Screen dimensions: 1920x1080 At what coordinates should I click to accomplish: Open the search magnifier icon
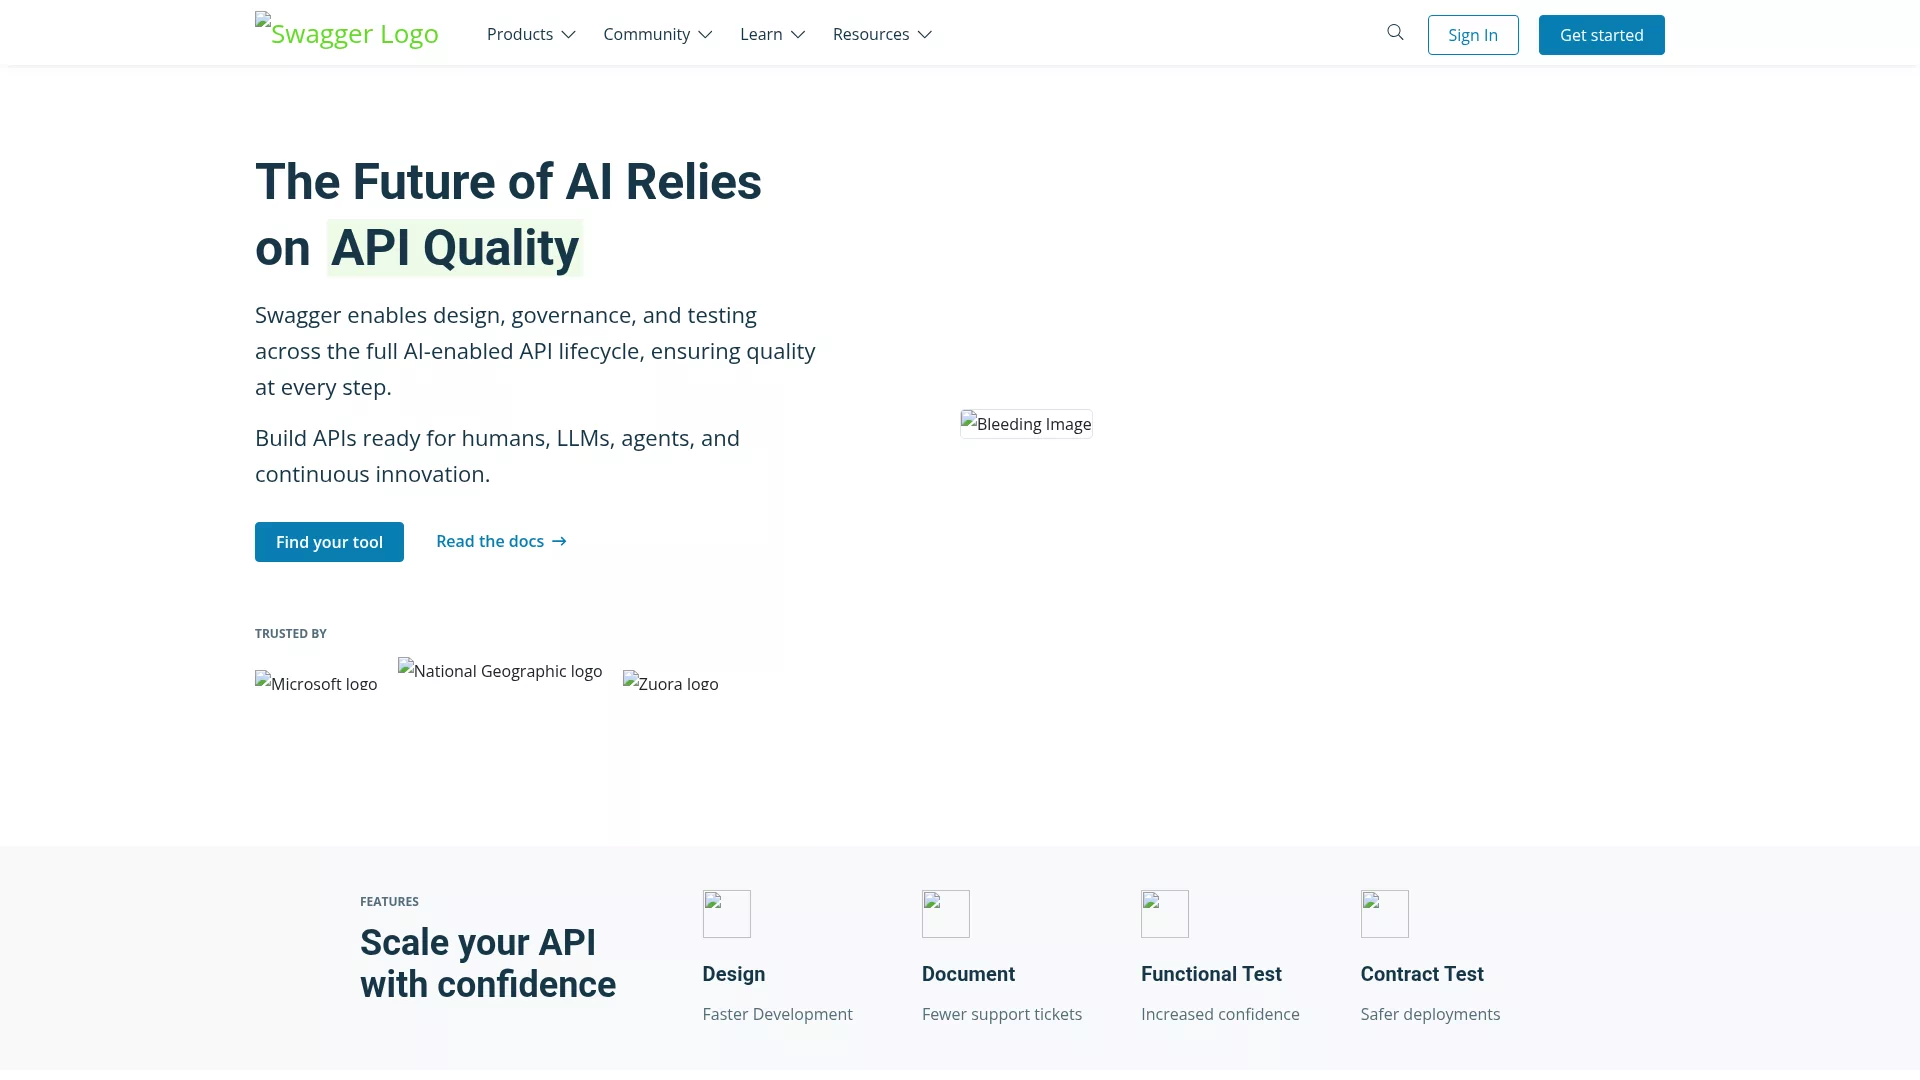(x=1395, y=33)
